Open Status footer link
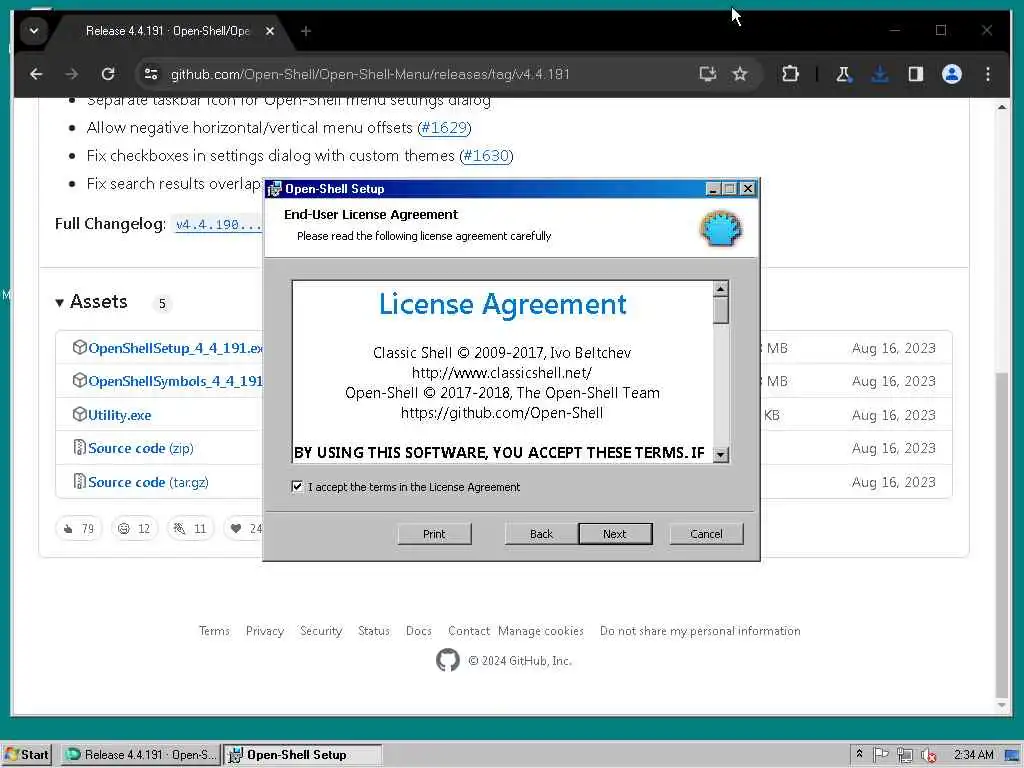 pos(374,631)
